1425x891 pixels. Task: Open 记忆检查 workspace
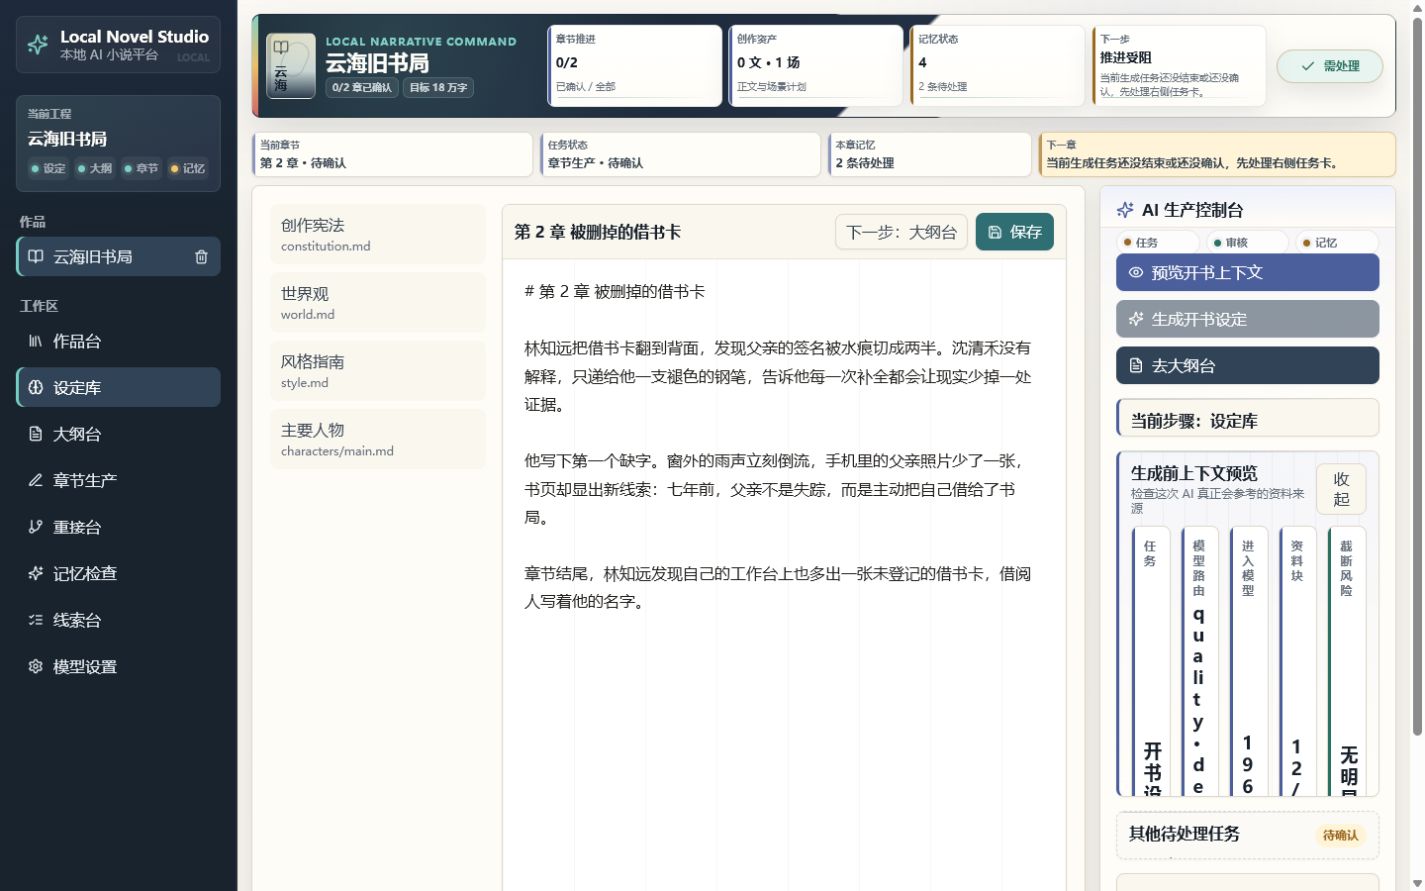coord(118,573)
